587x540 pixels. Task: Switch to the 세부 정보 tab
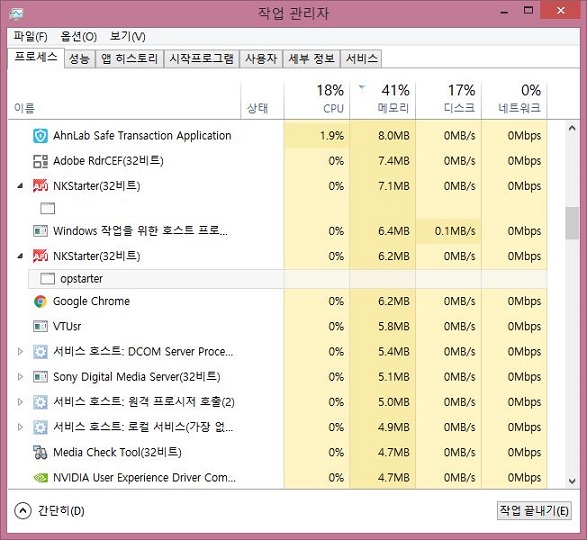[x=311, y=59]
